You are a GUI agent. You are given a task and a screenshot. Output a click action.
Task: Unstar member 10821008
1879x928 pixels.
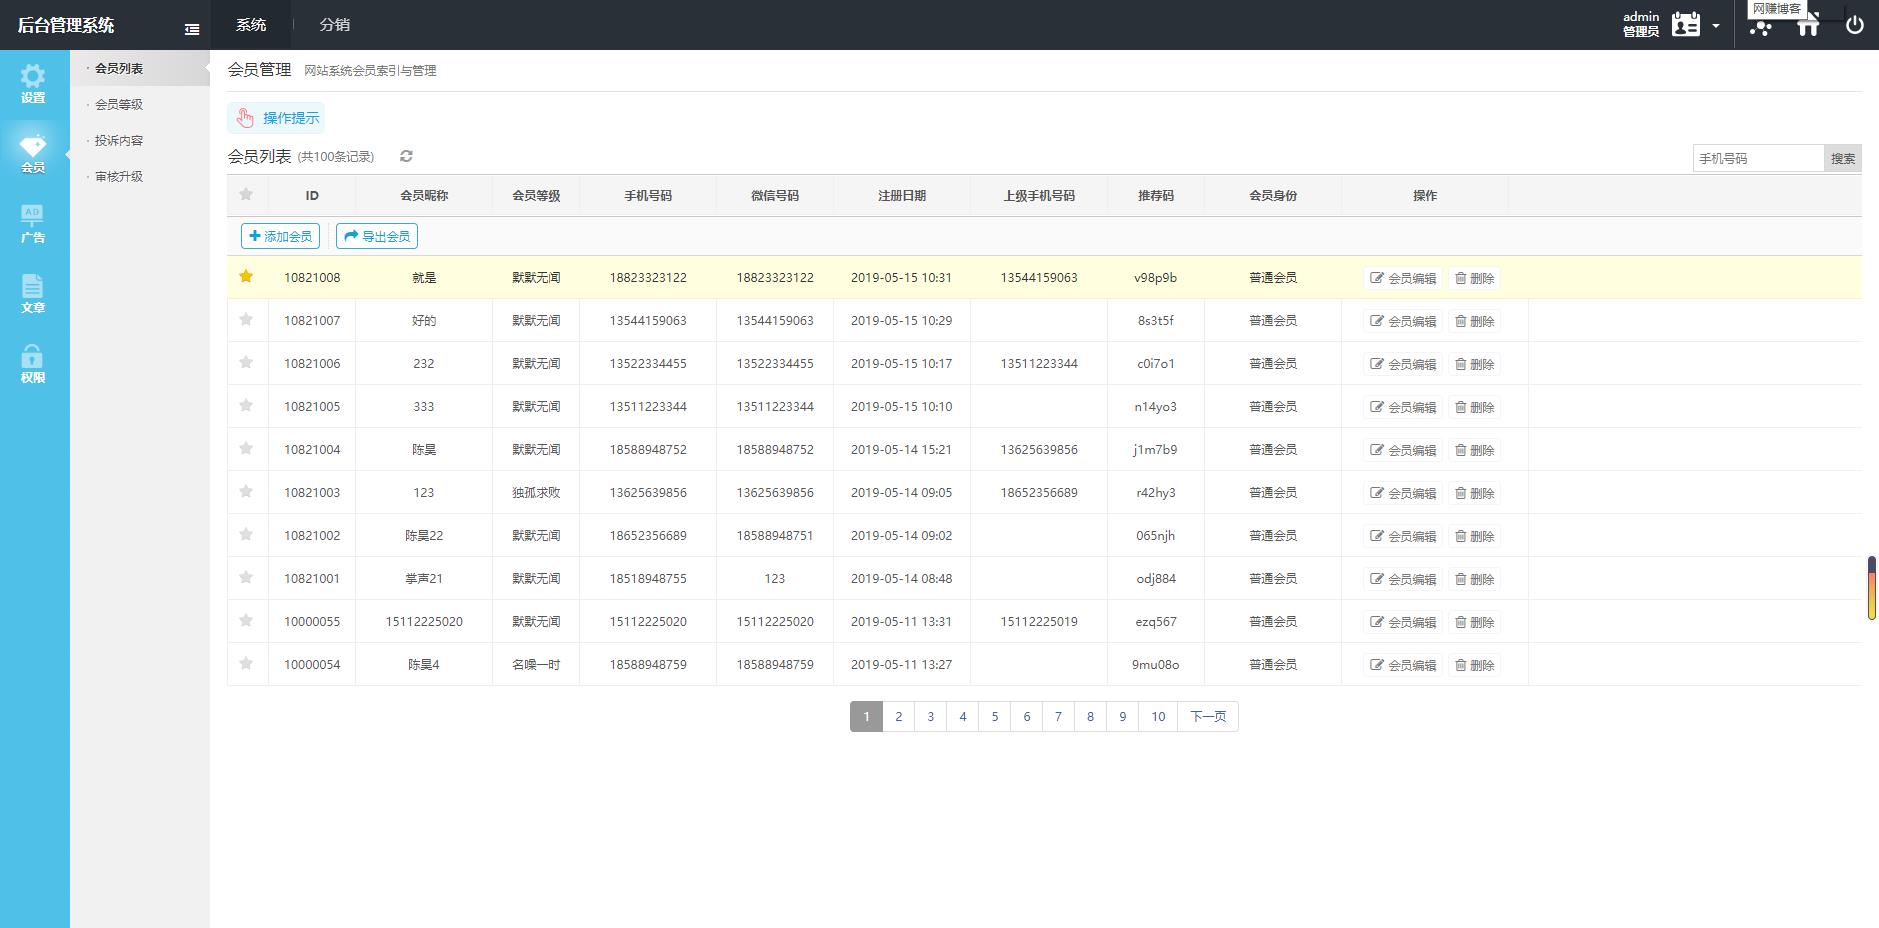246,276
